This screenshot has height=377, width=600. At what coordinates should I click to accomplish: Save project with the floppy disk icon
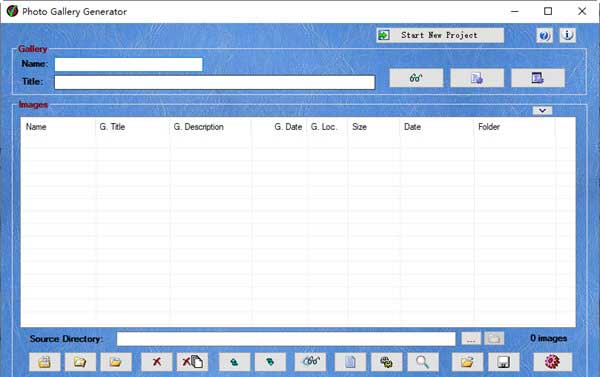tap(504, 362)
